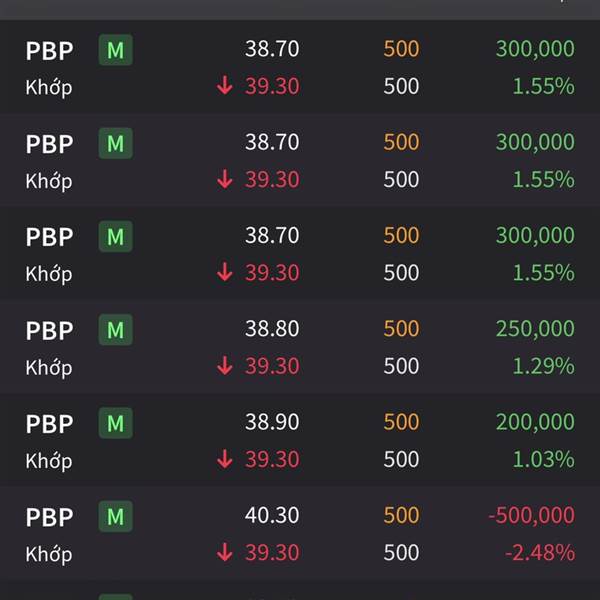Open the order priced at 38.90
The height and width of the screenshot is (600, 600).
(x=300, y=440)
